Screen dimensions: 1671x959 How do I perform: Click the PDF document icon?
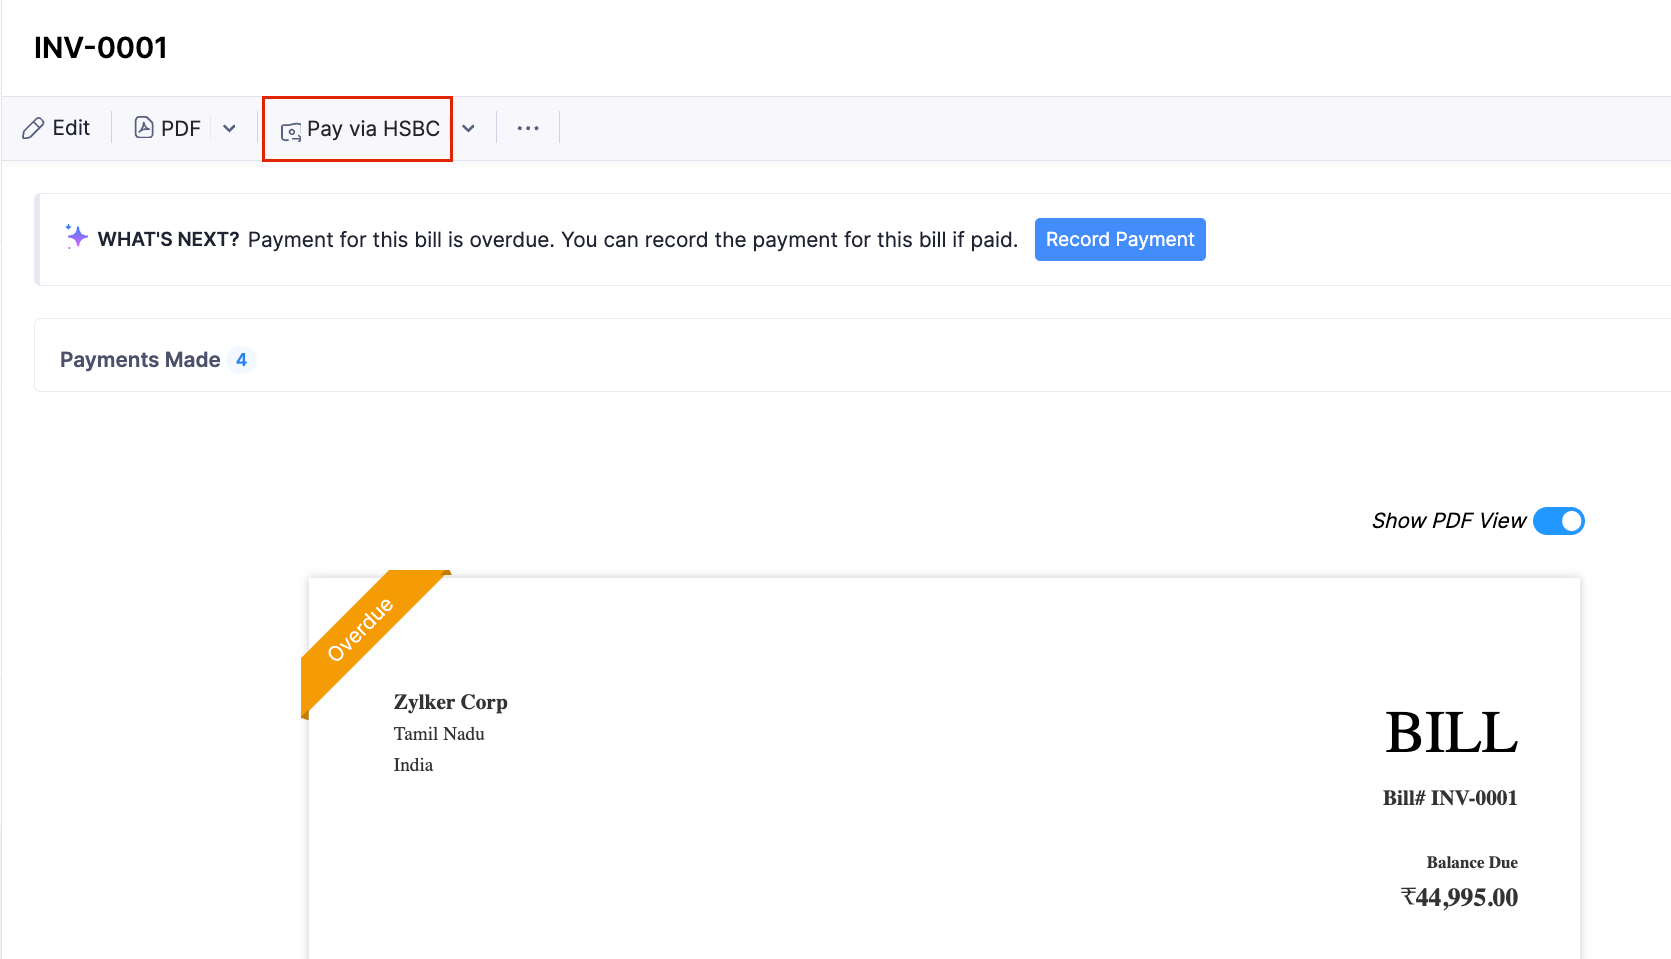(x=144, y=128)
